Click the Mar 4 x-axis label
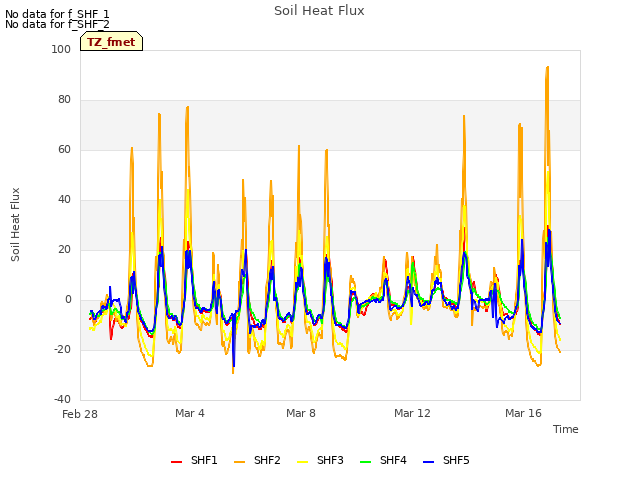Image resolution: width=640 pixels, height=480 pixels. (190, 413)
